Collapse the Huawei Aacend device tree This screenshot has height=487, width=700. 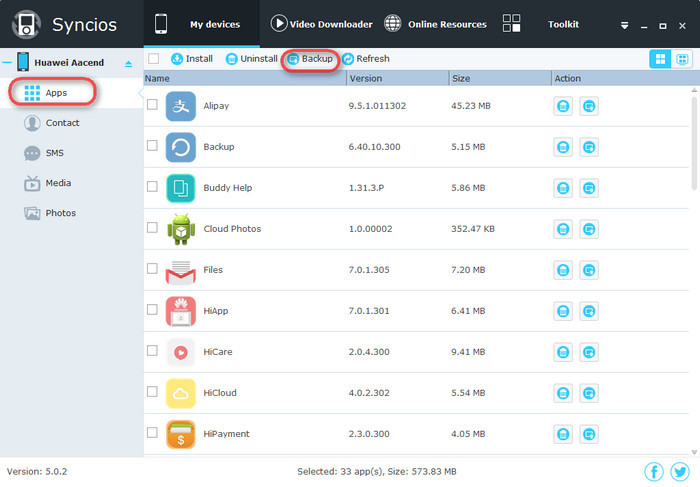pos(7,62)
